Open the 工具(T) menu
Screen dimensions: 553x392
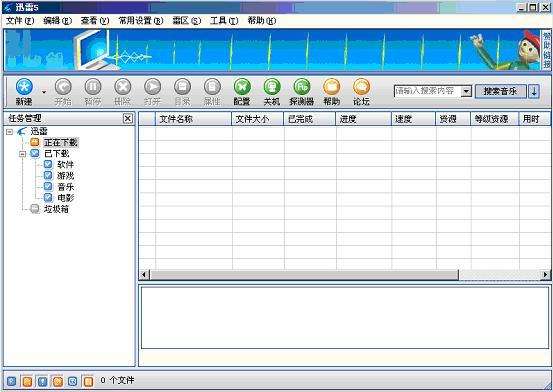pyautogui.click(x=224, y=21)
